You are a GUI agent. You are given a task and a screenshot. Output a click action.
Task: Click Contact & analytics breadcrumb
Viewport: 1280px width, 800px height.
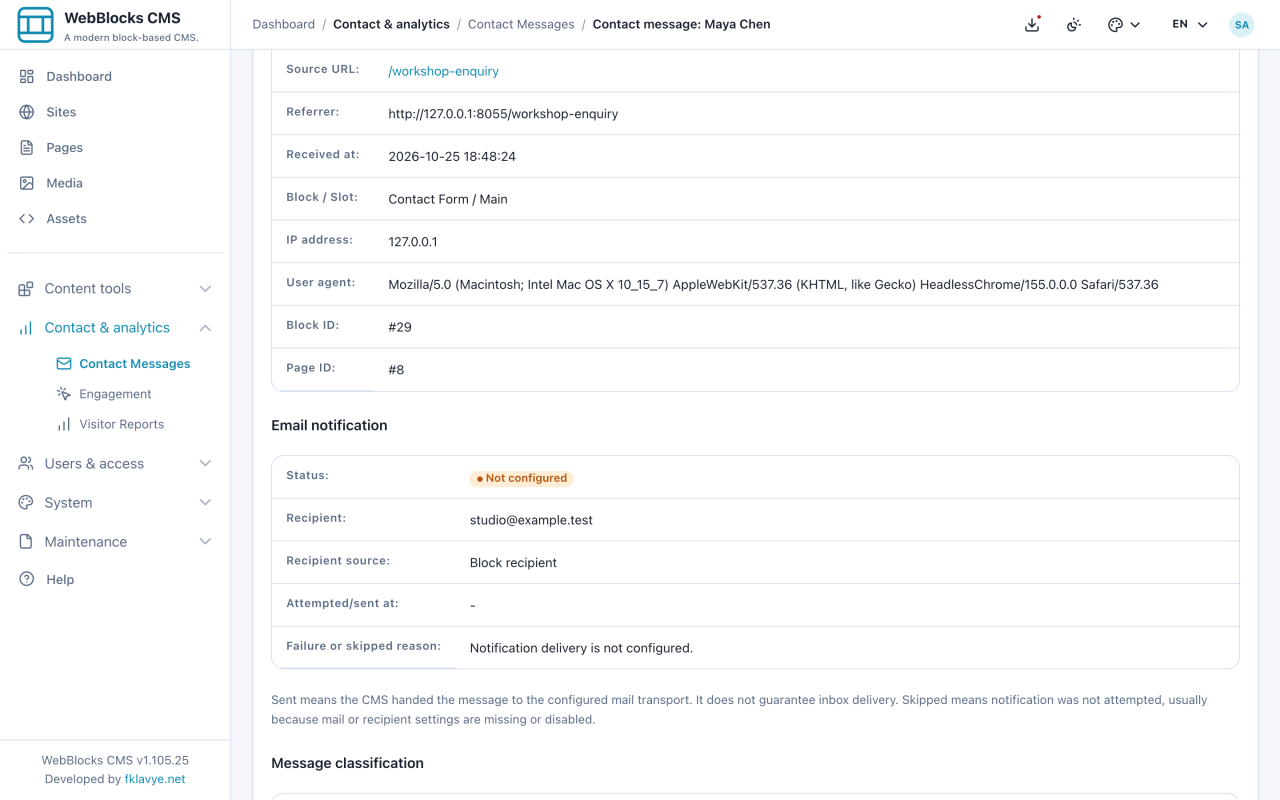[391, 24]
